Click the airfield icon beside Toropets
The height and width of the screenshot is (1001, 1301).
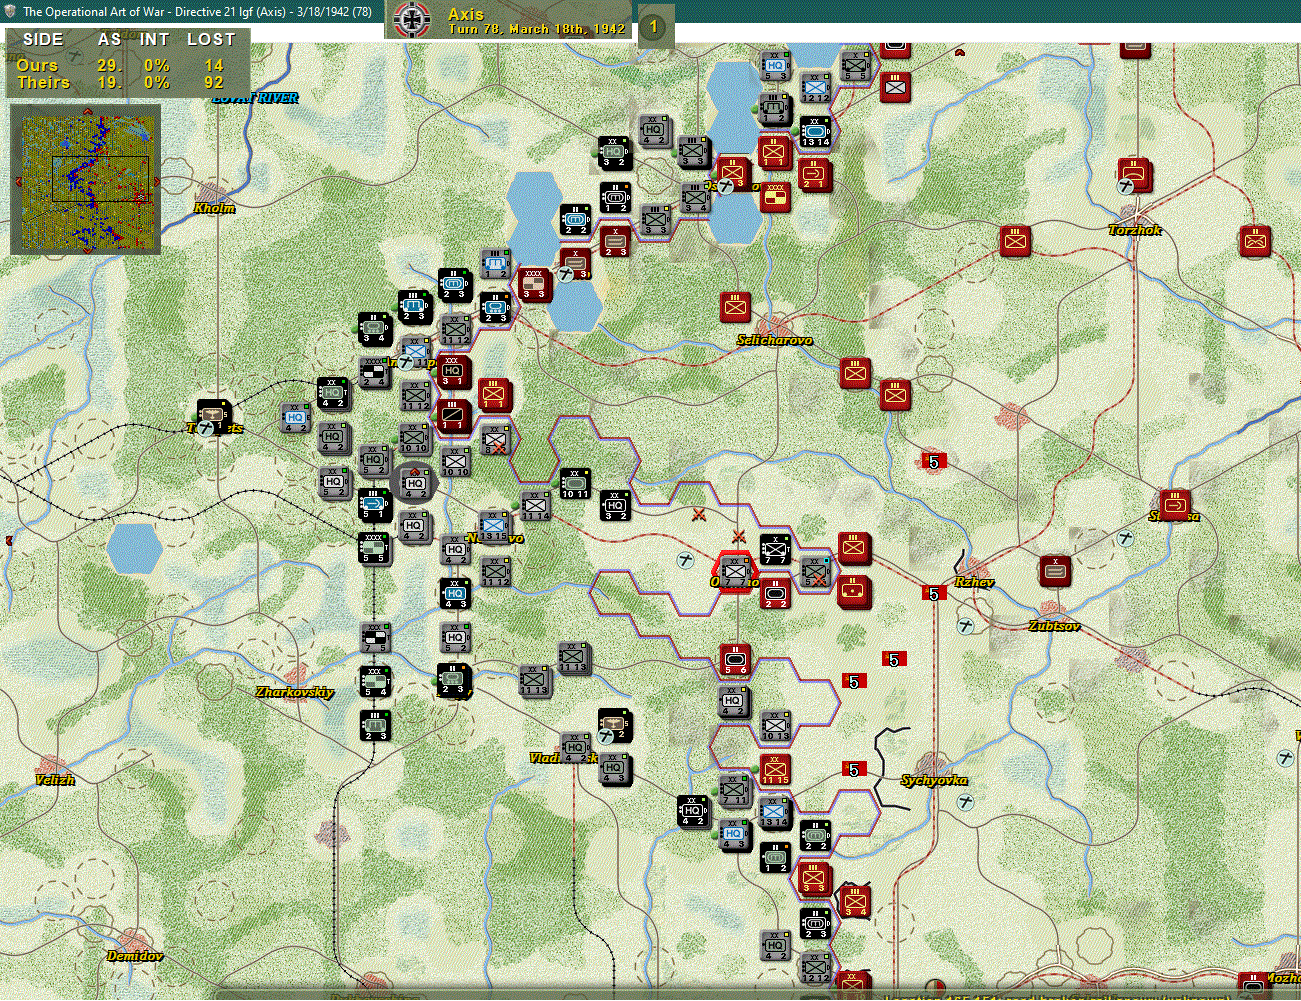tap(207, 426)
